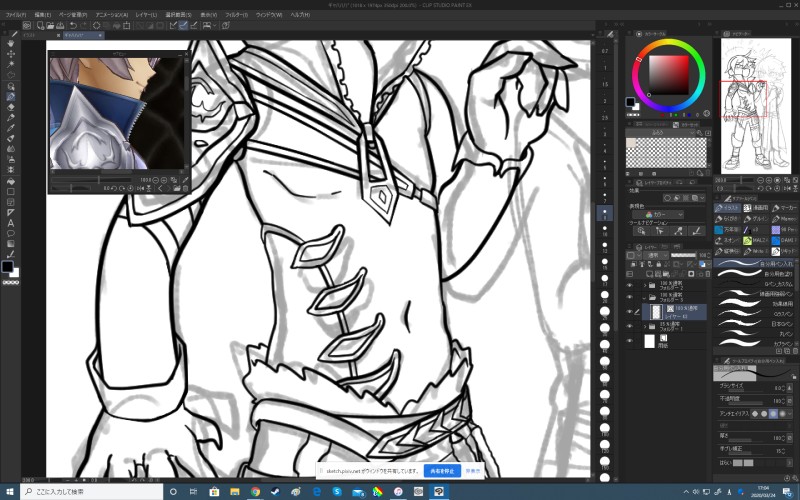Select the Gペン カスタム brush preset
The height and width of the screenshot is (500, 800).
click(755, 284)
